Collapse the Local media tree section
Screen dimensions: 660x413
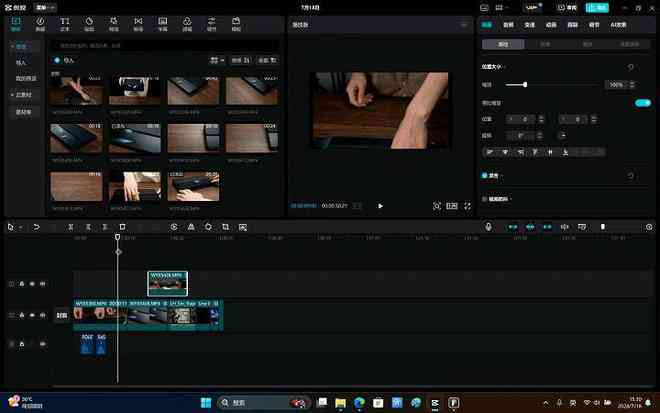[x=12, y=46]
